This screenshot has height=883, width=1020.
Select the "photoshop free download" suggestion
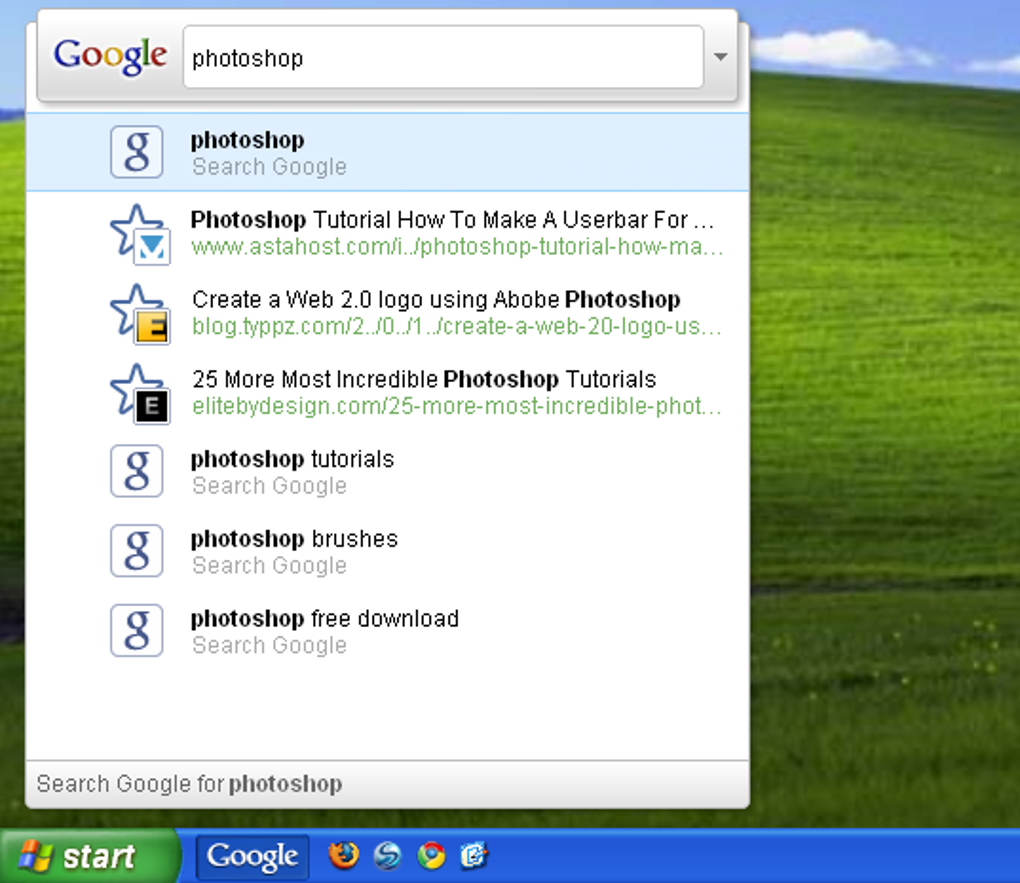click(388, 631)
